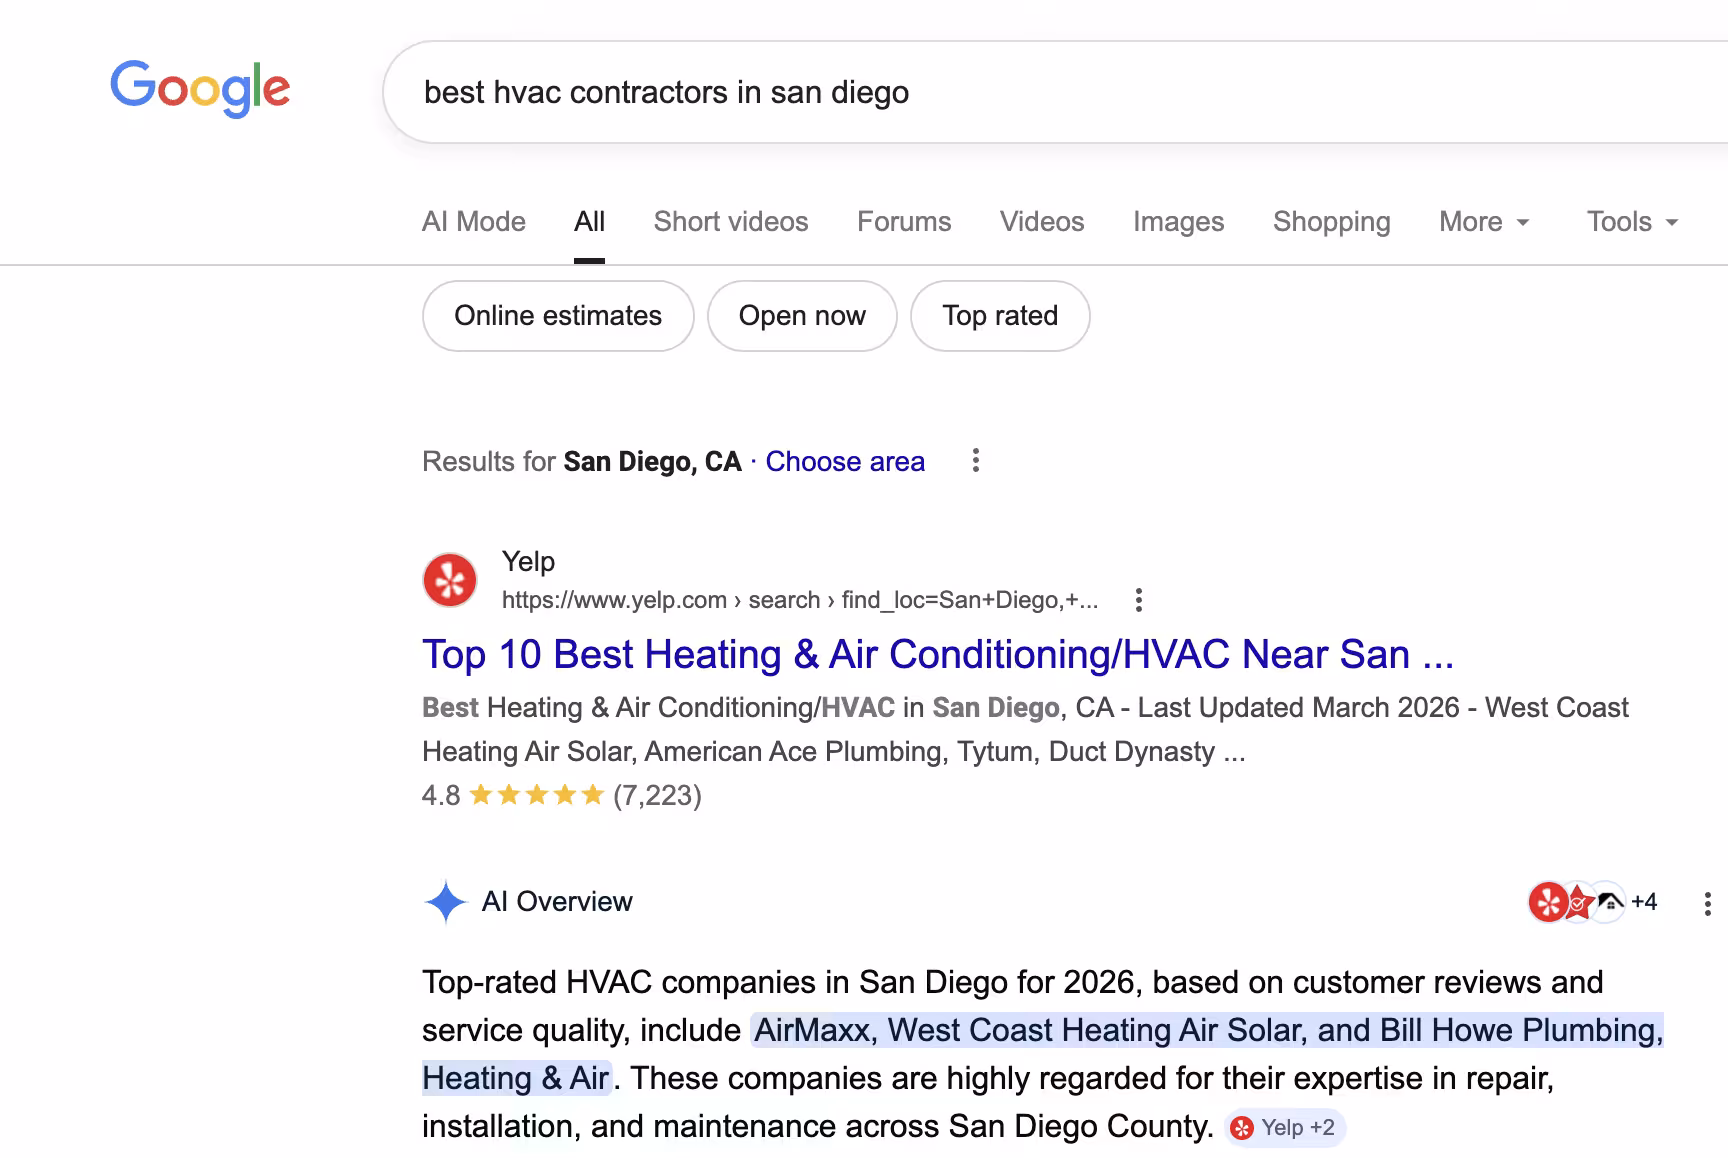The width and height of the screenshot is (1728, 1158).
Task: Open the Forums tab
Action: click(904, 222)
